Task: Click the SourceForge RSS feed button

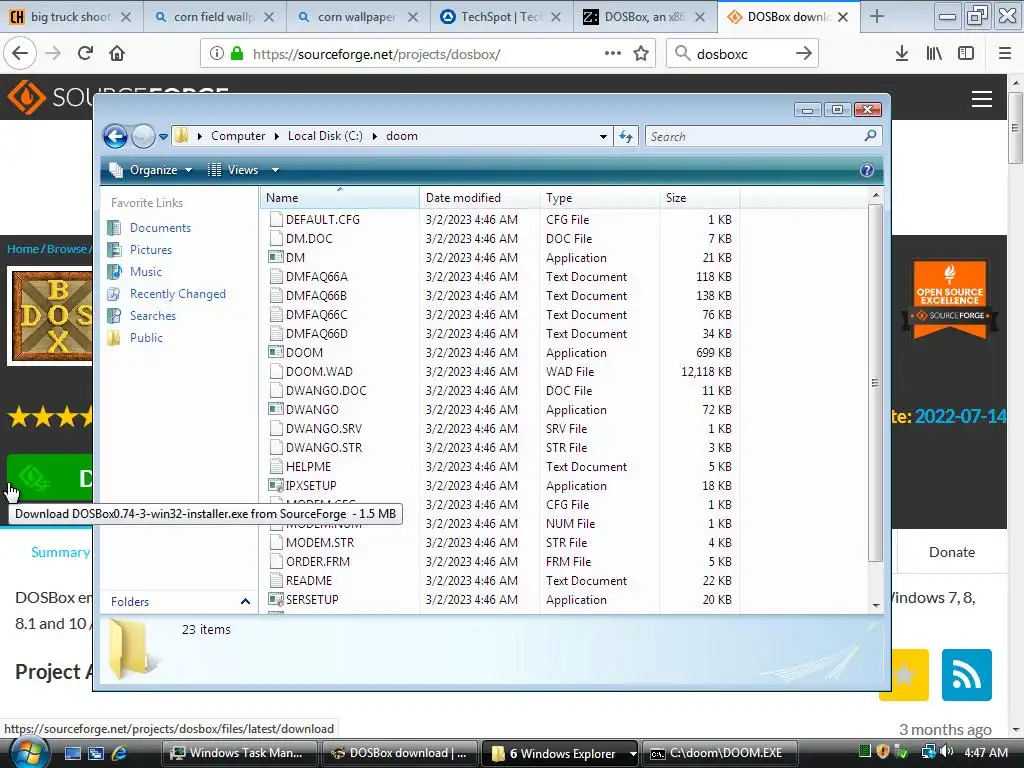Action: pyautogui.click(x=967, y=675)
